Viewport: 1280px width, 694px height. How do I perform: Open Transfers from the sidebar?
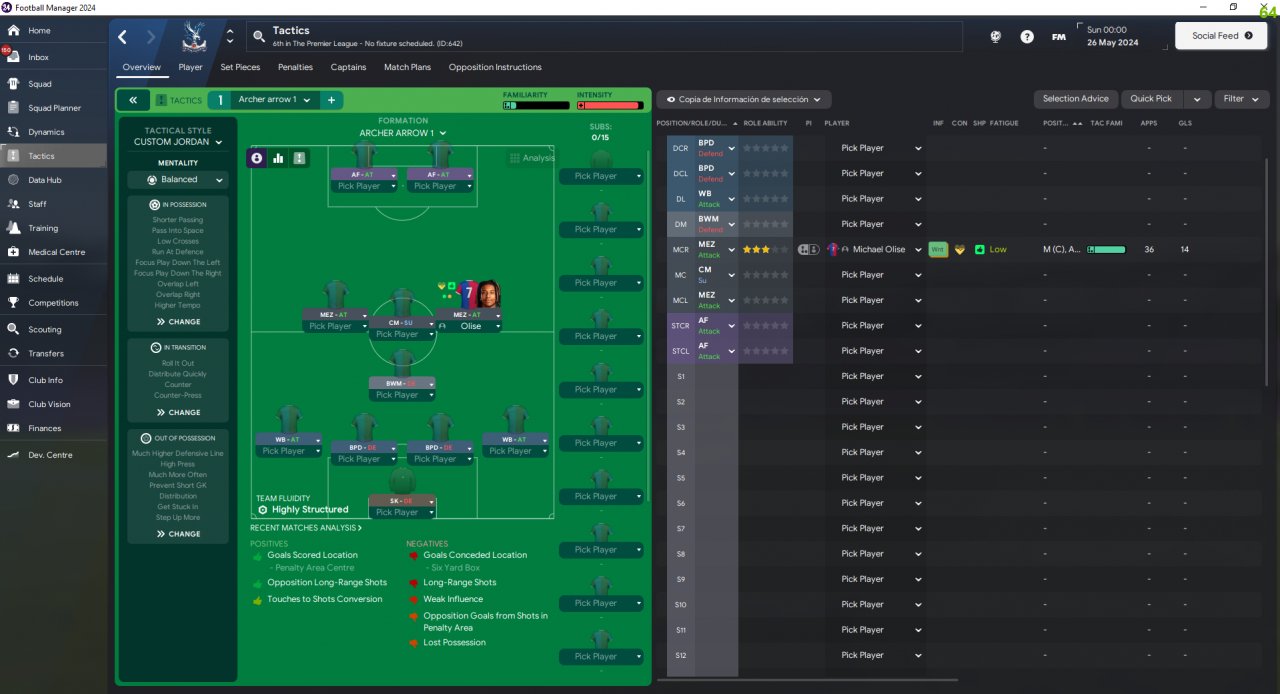(x=13, y=353)
